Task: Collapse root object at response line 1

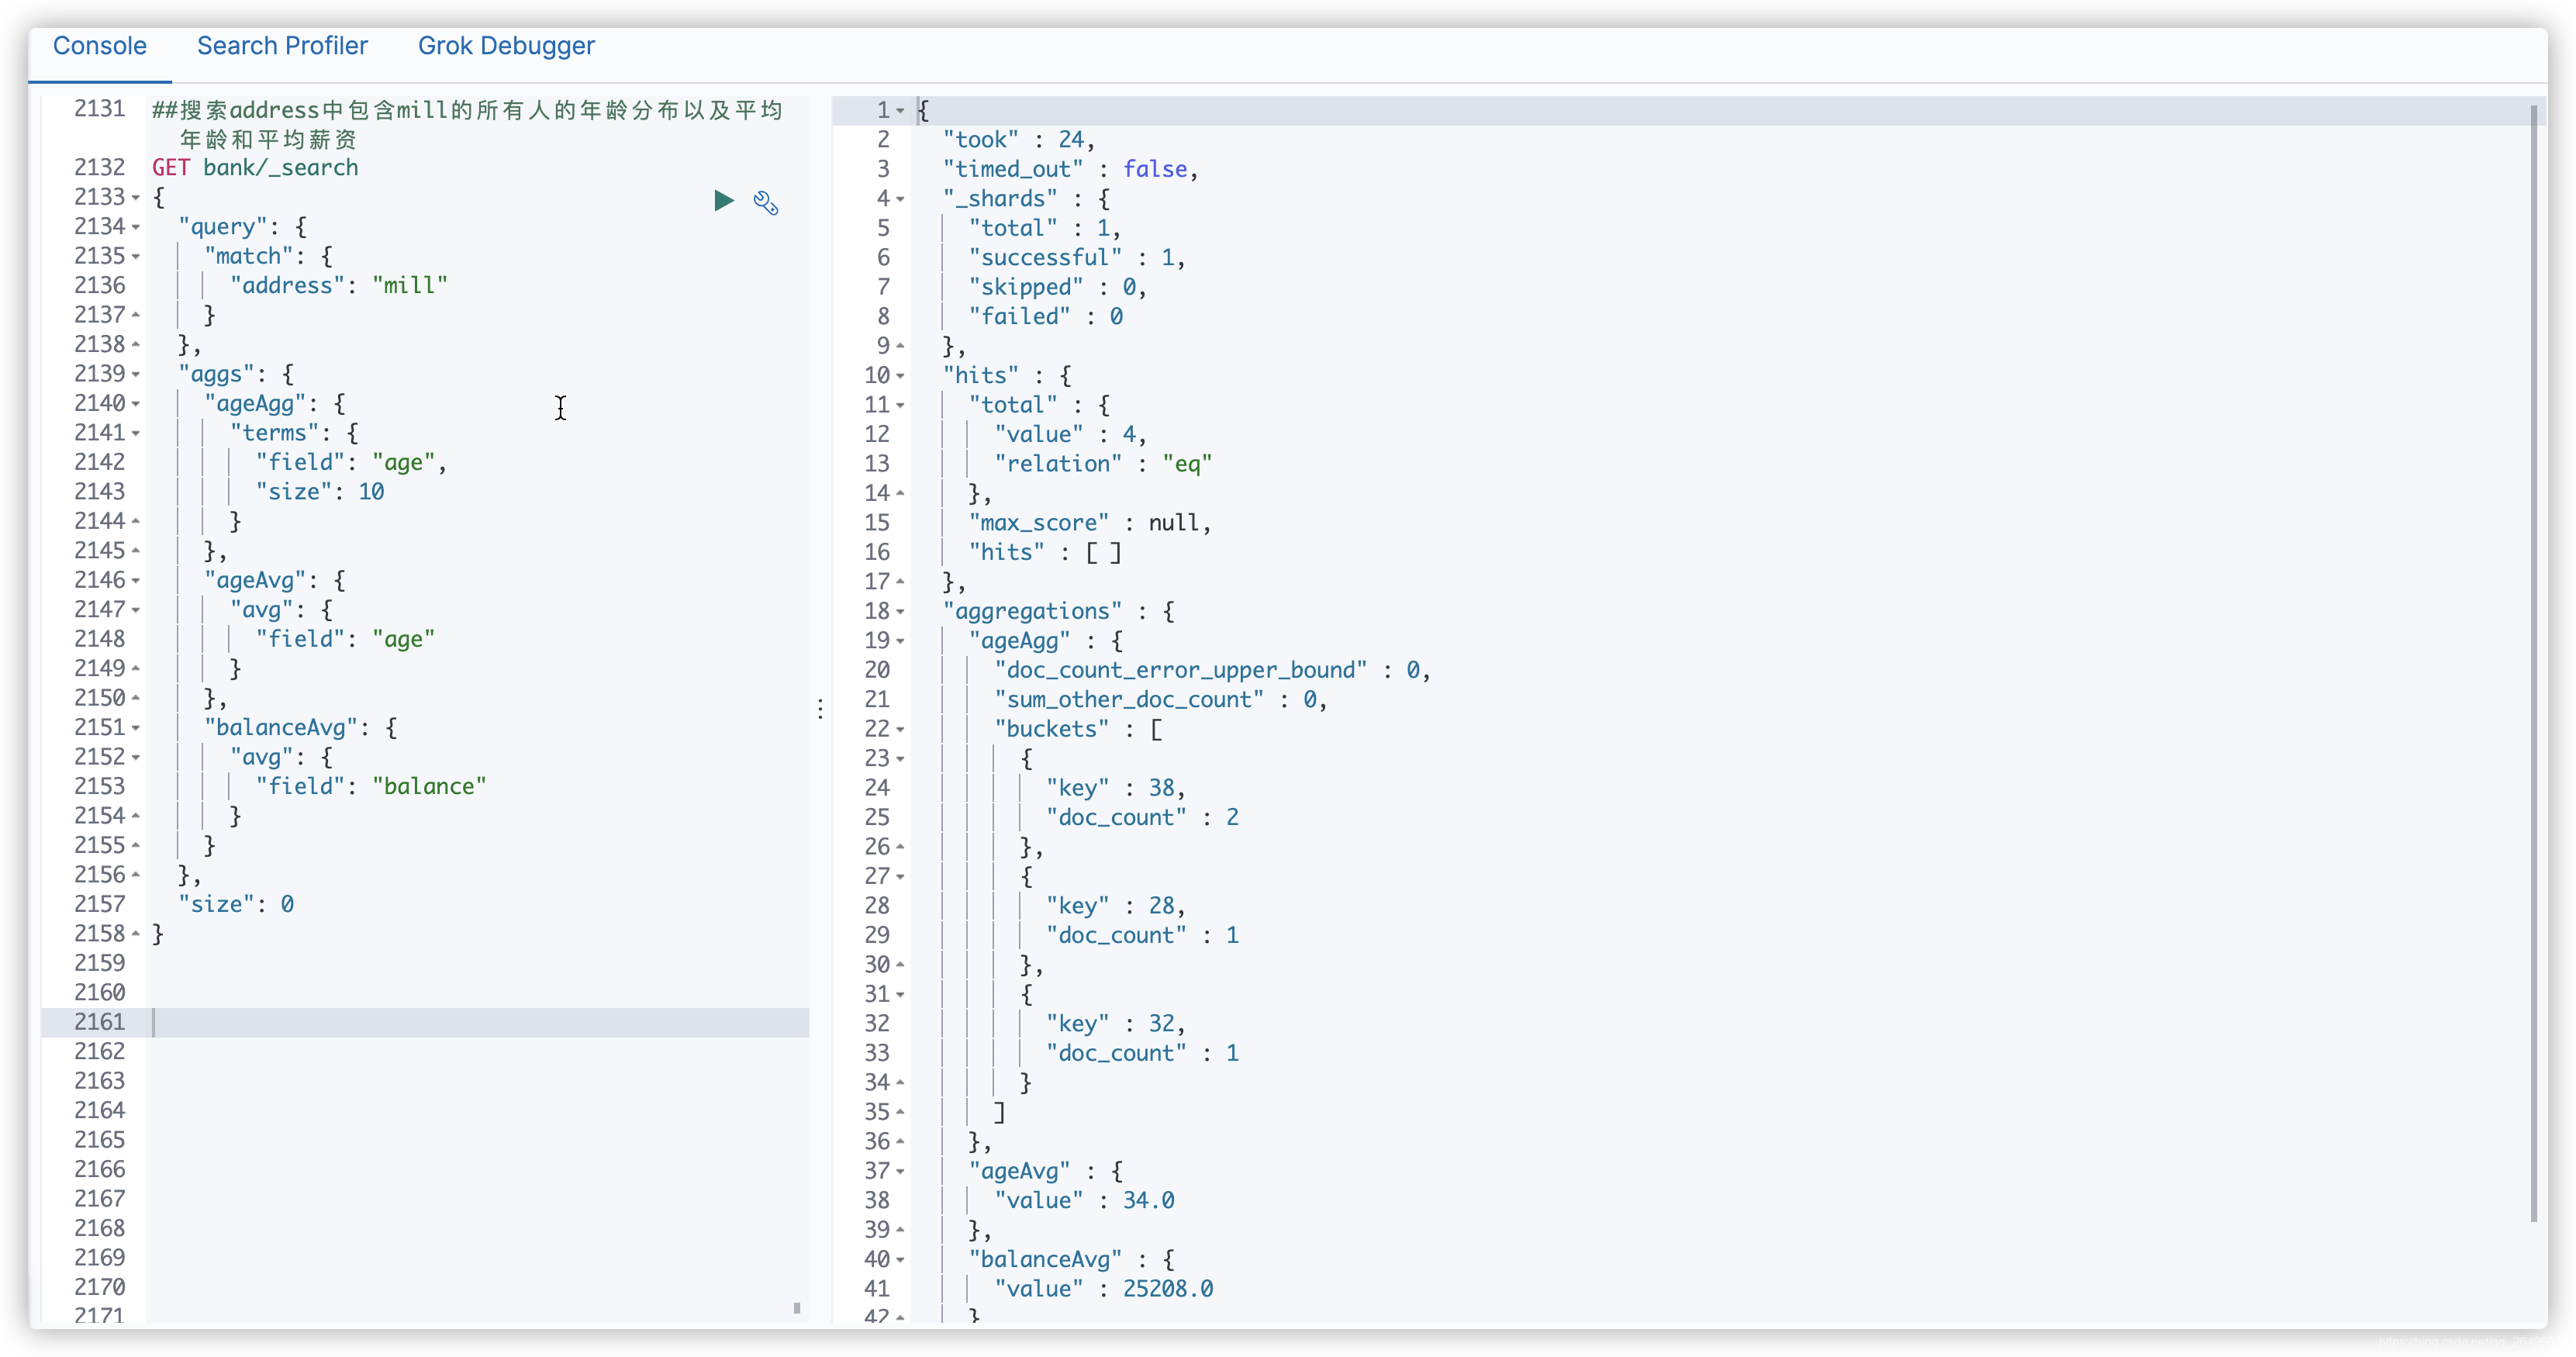Action: pyautogui.click(x=900, y=111)
